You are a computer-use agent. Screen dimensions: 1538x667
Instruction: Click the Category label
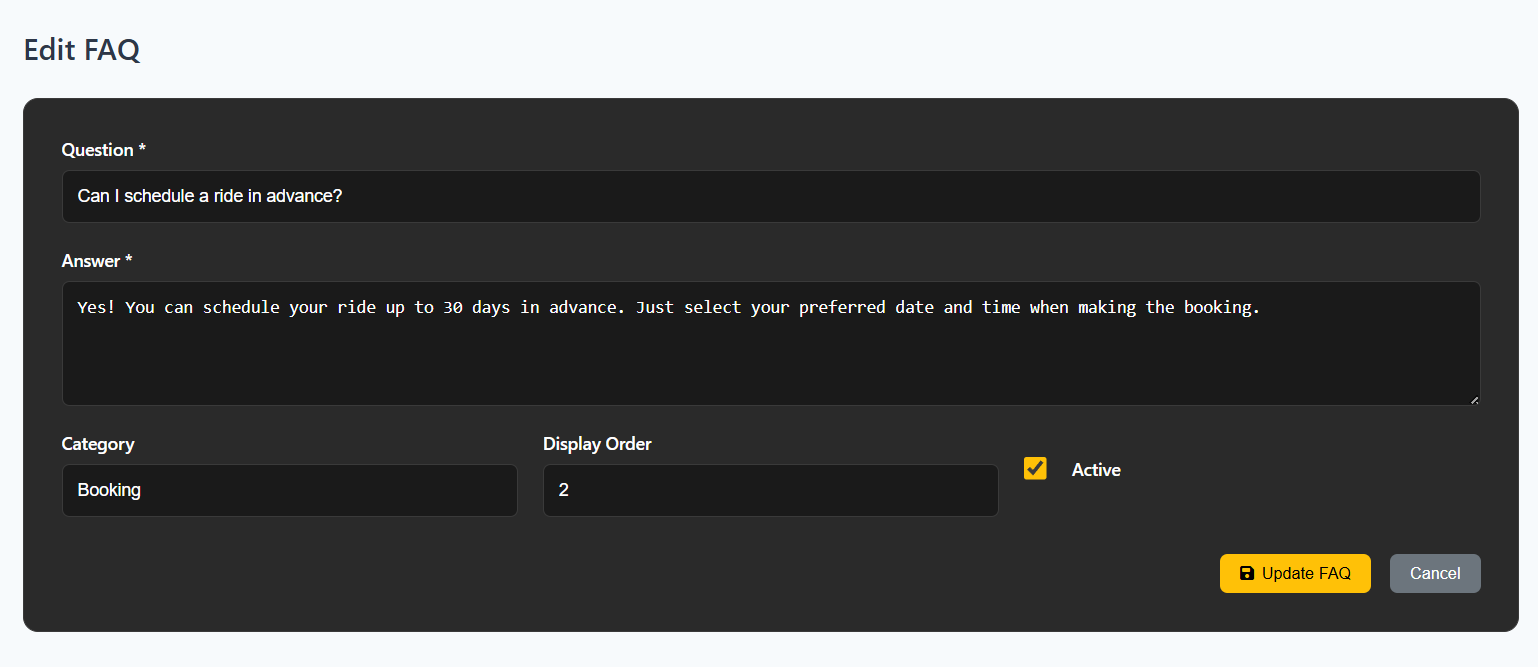(x=98, y=443)
